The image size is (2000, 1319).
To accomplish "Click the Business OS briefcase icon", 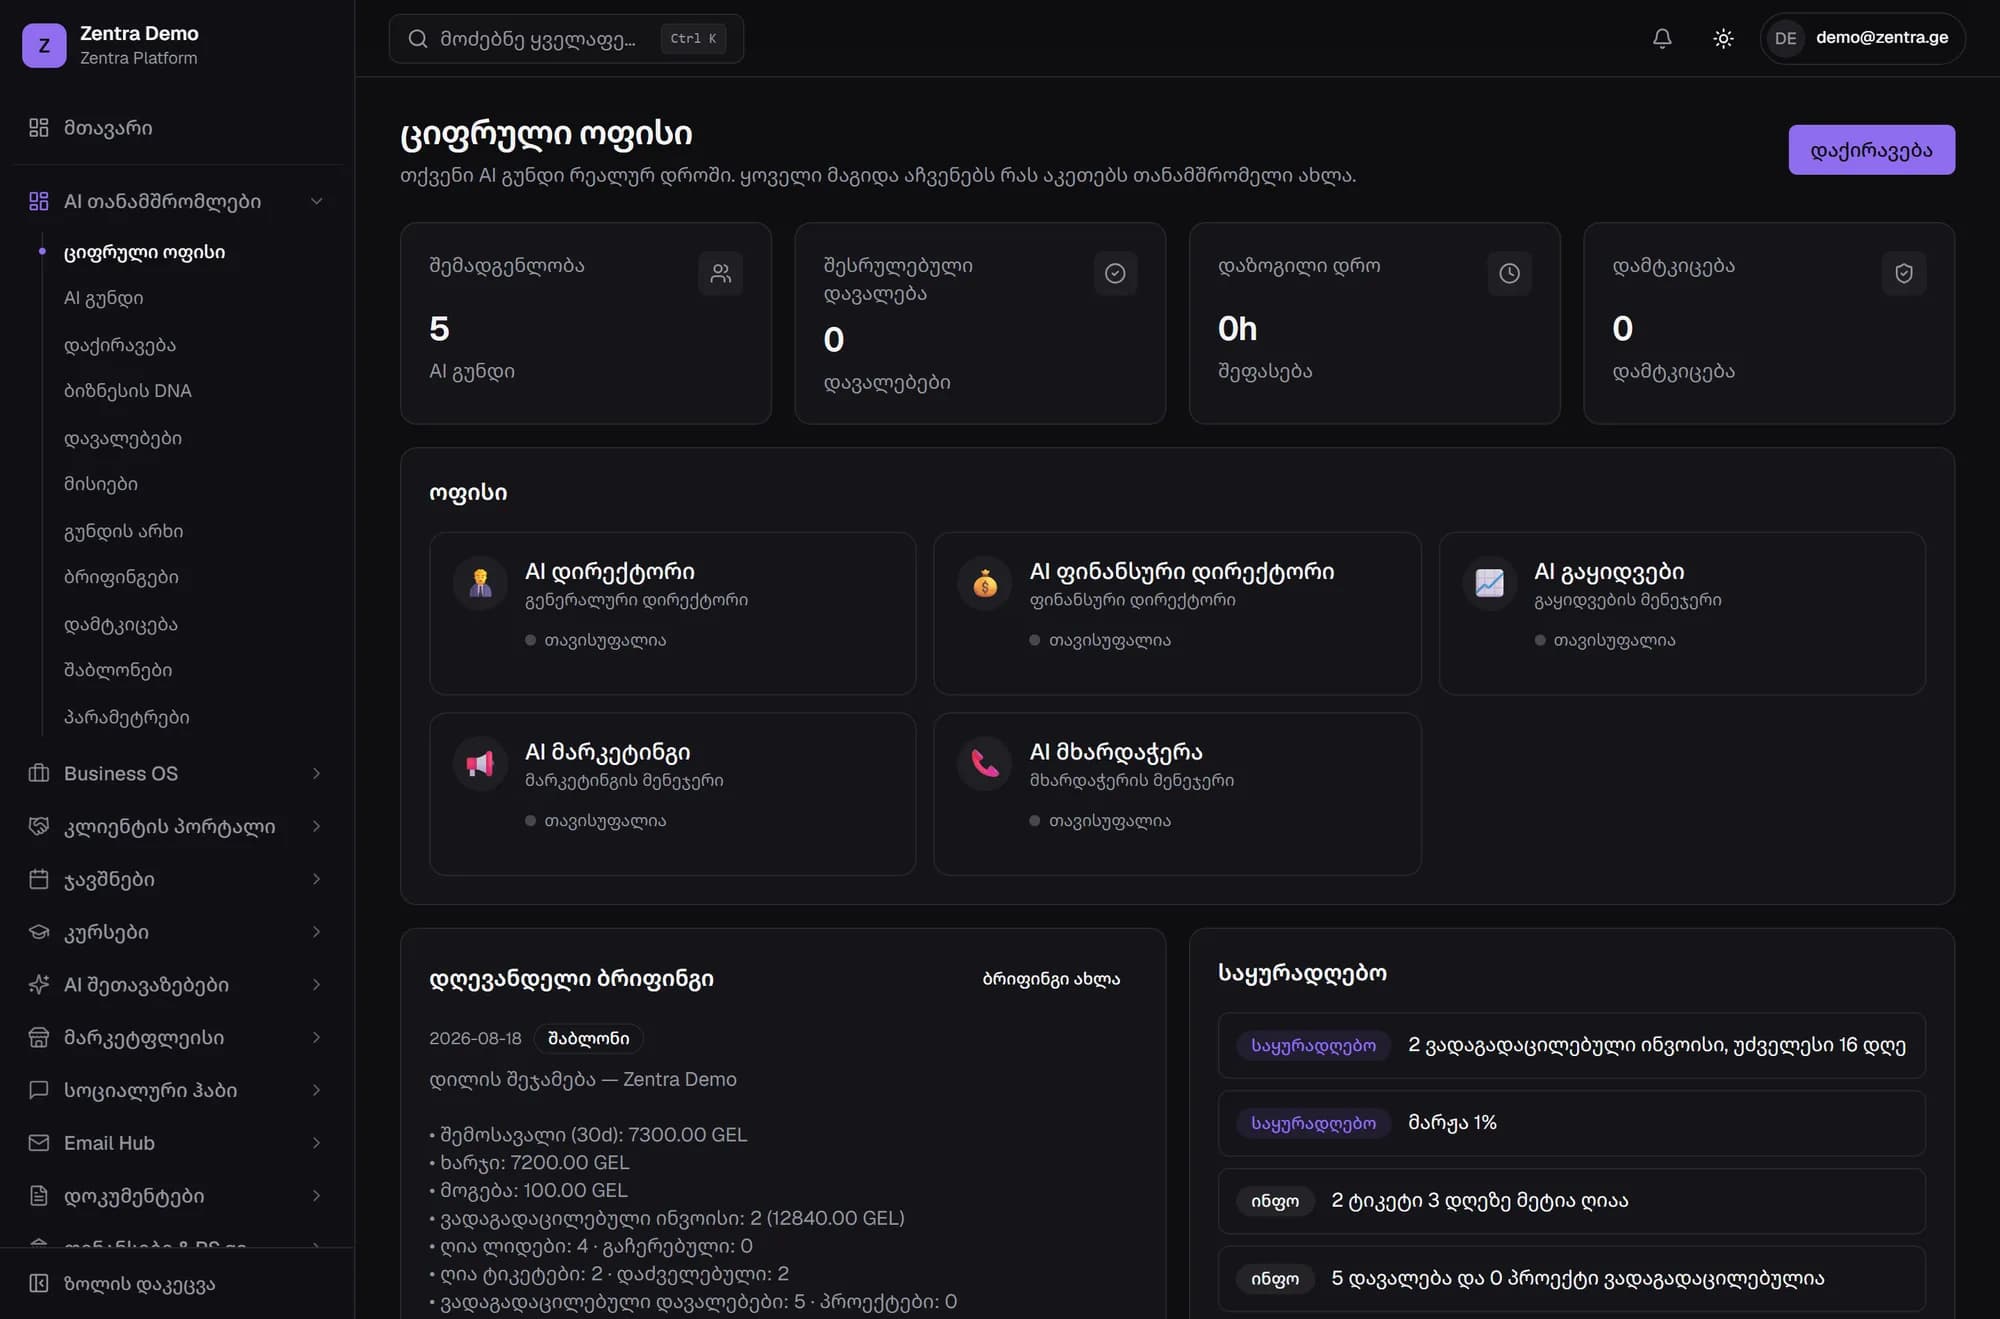I will [39, 773].
